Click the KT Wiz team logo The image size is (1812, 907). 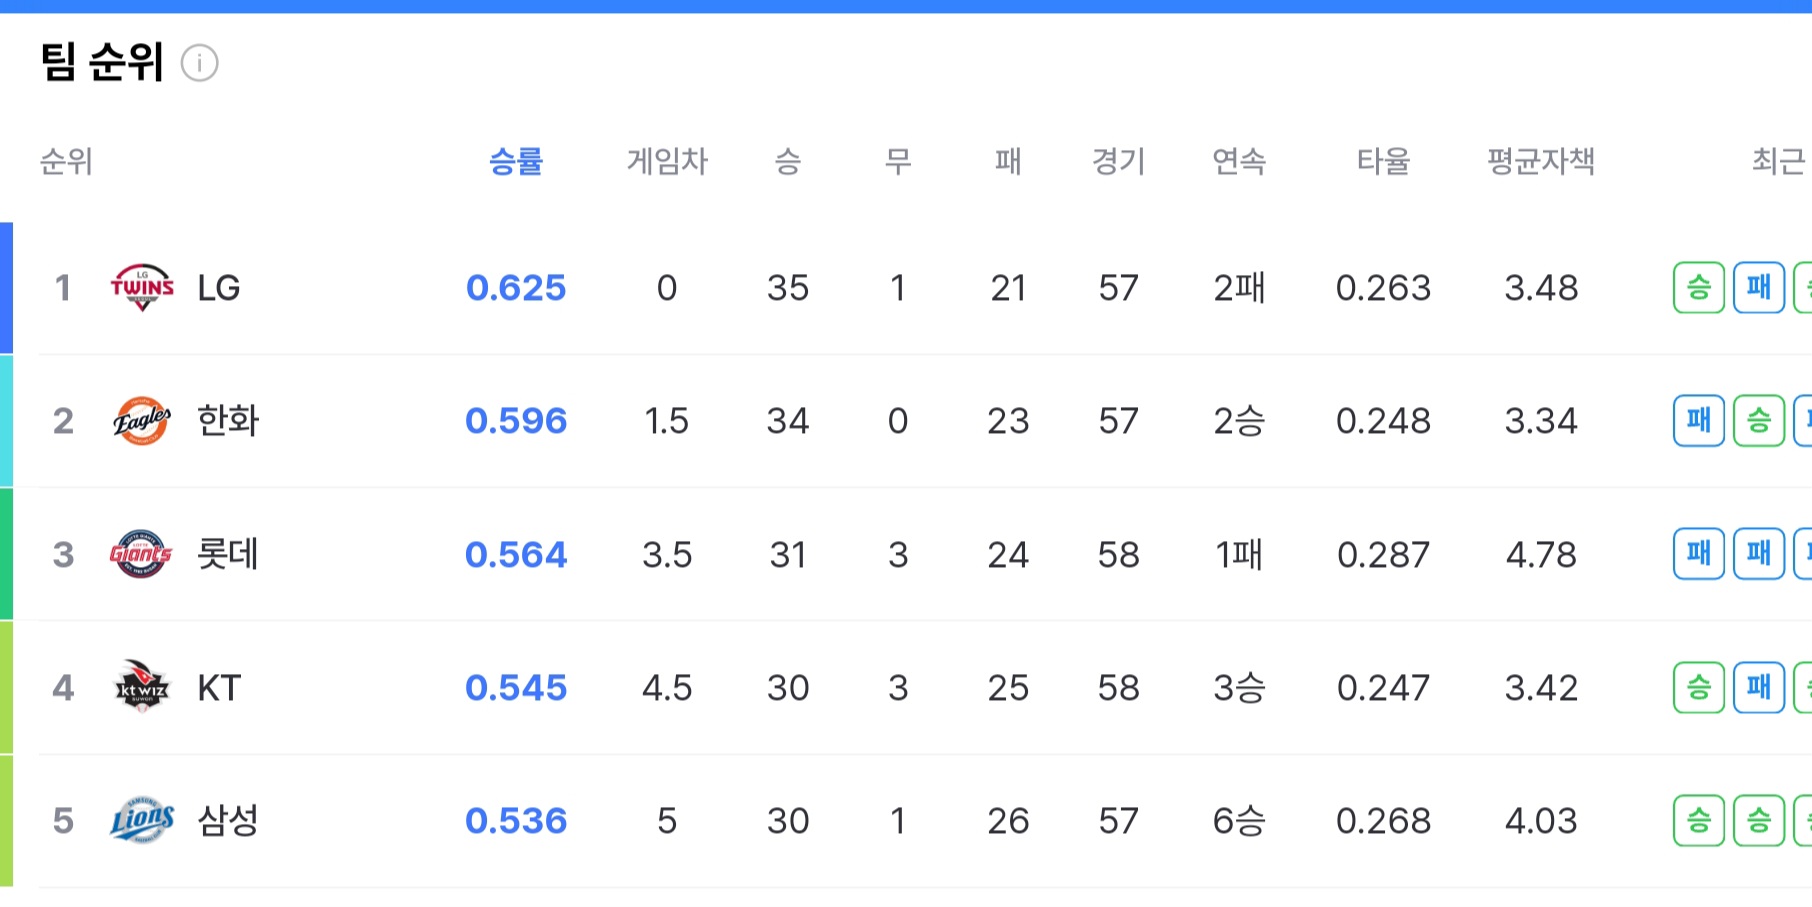click(x=142, y=687)
